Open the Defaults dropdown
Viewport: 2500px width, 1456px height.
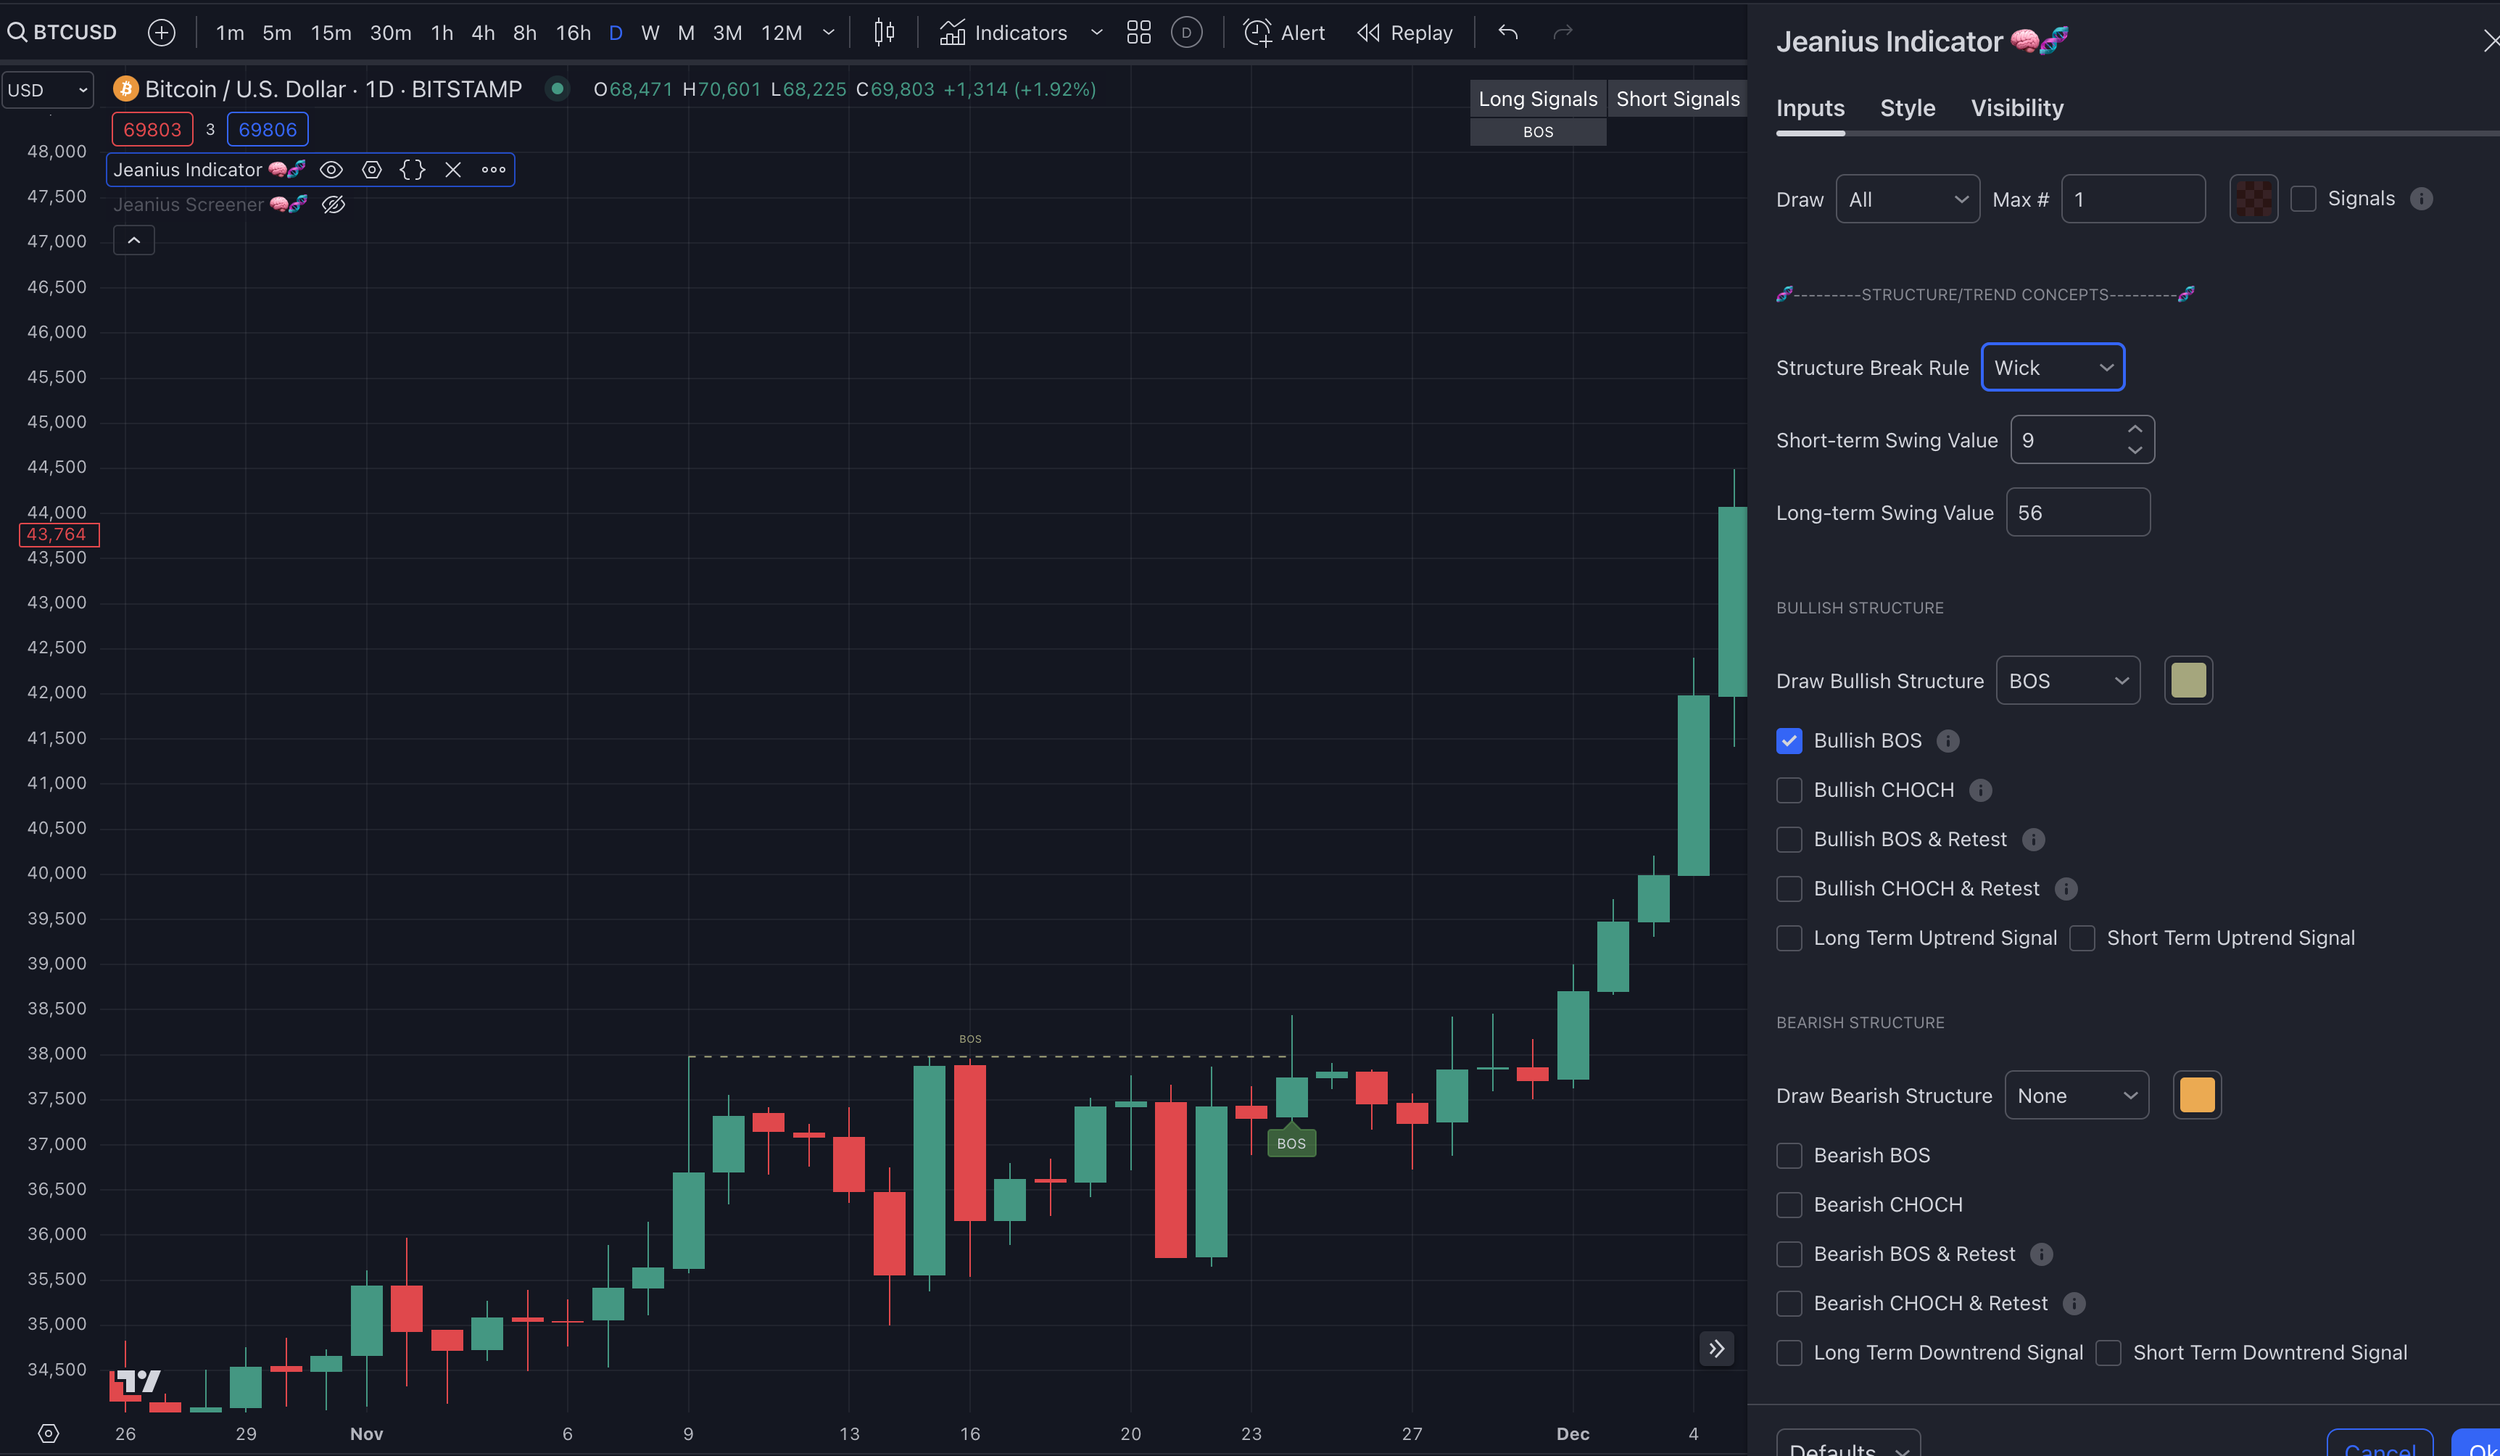1847,1445
